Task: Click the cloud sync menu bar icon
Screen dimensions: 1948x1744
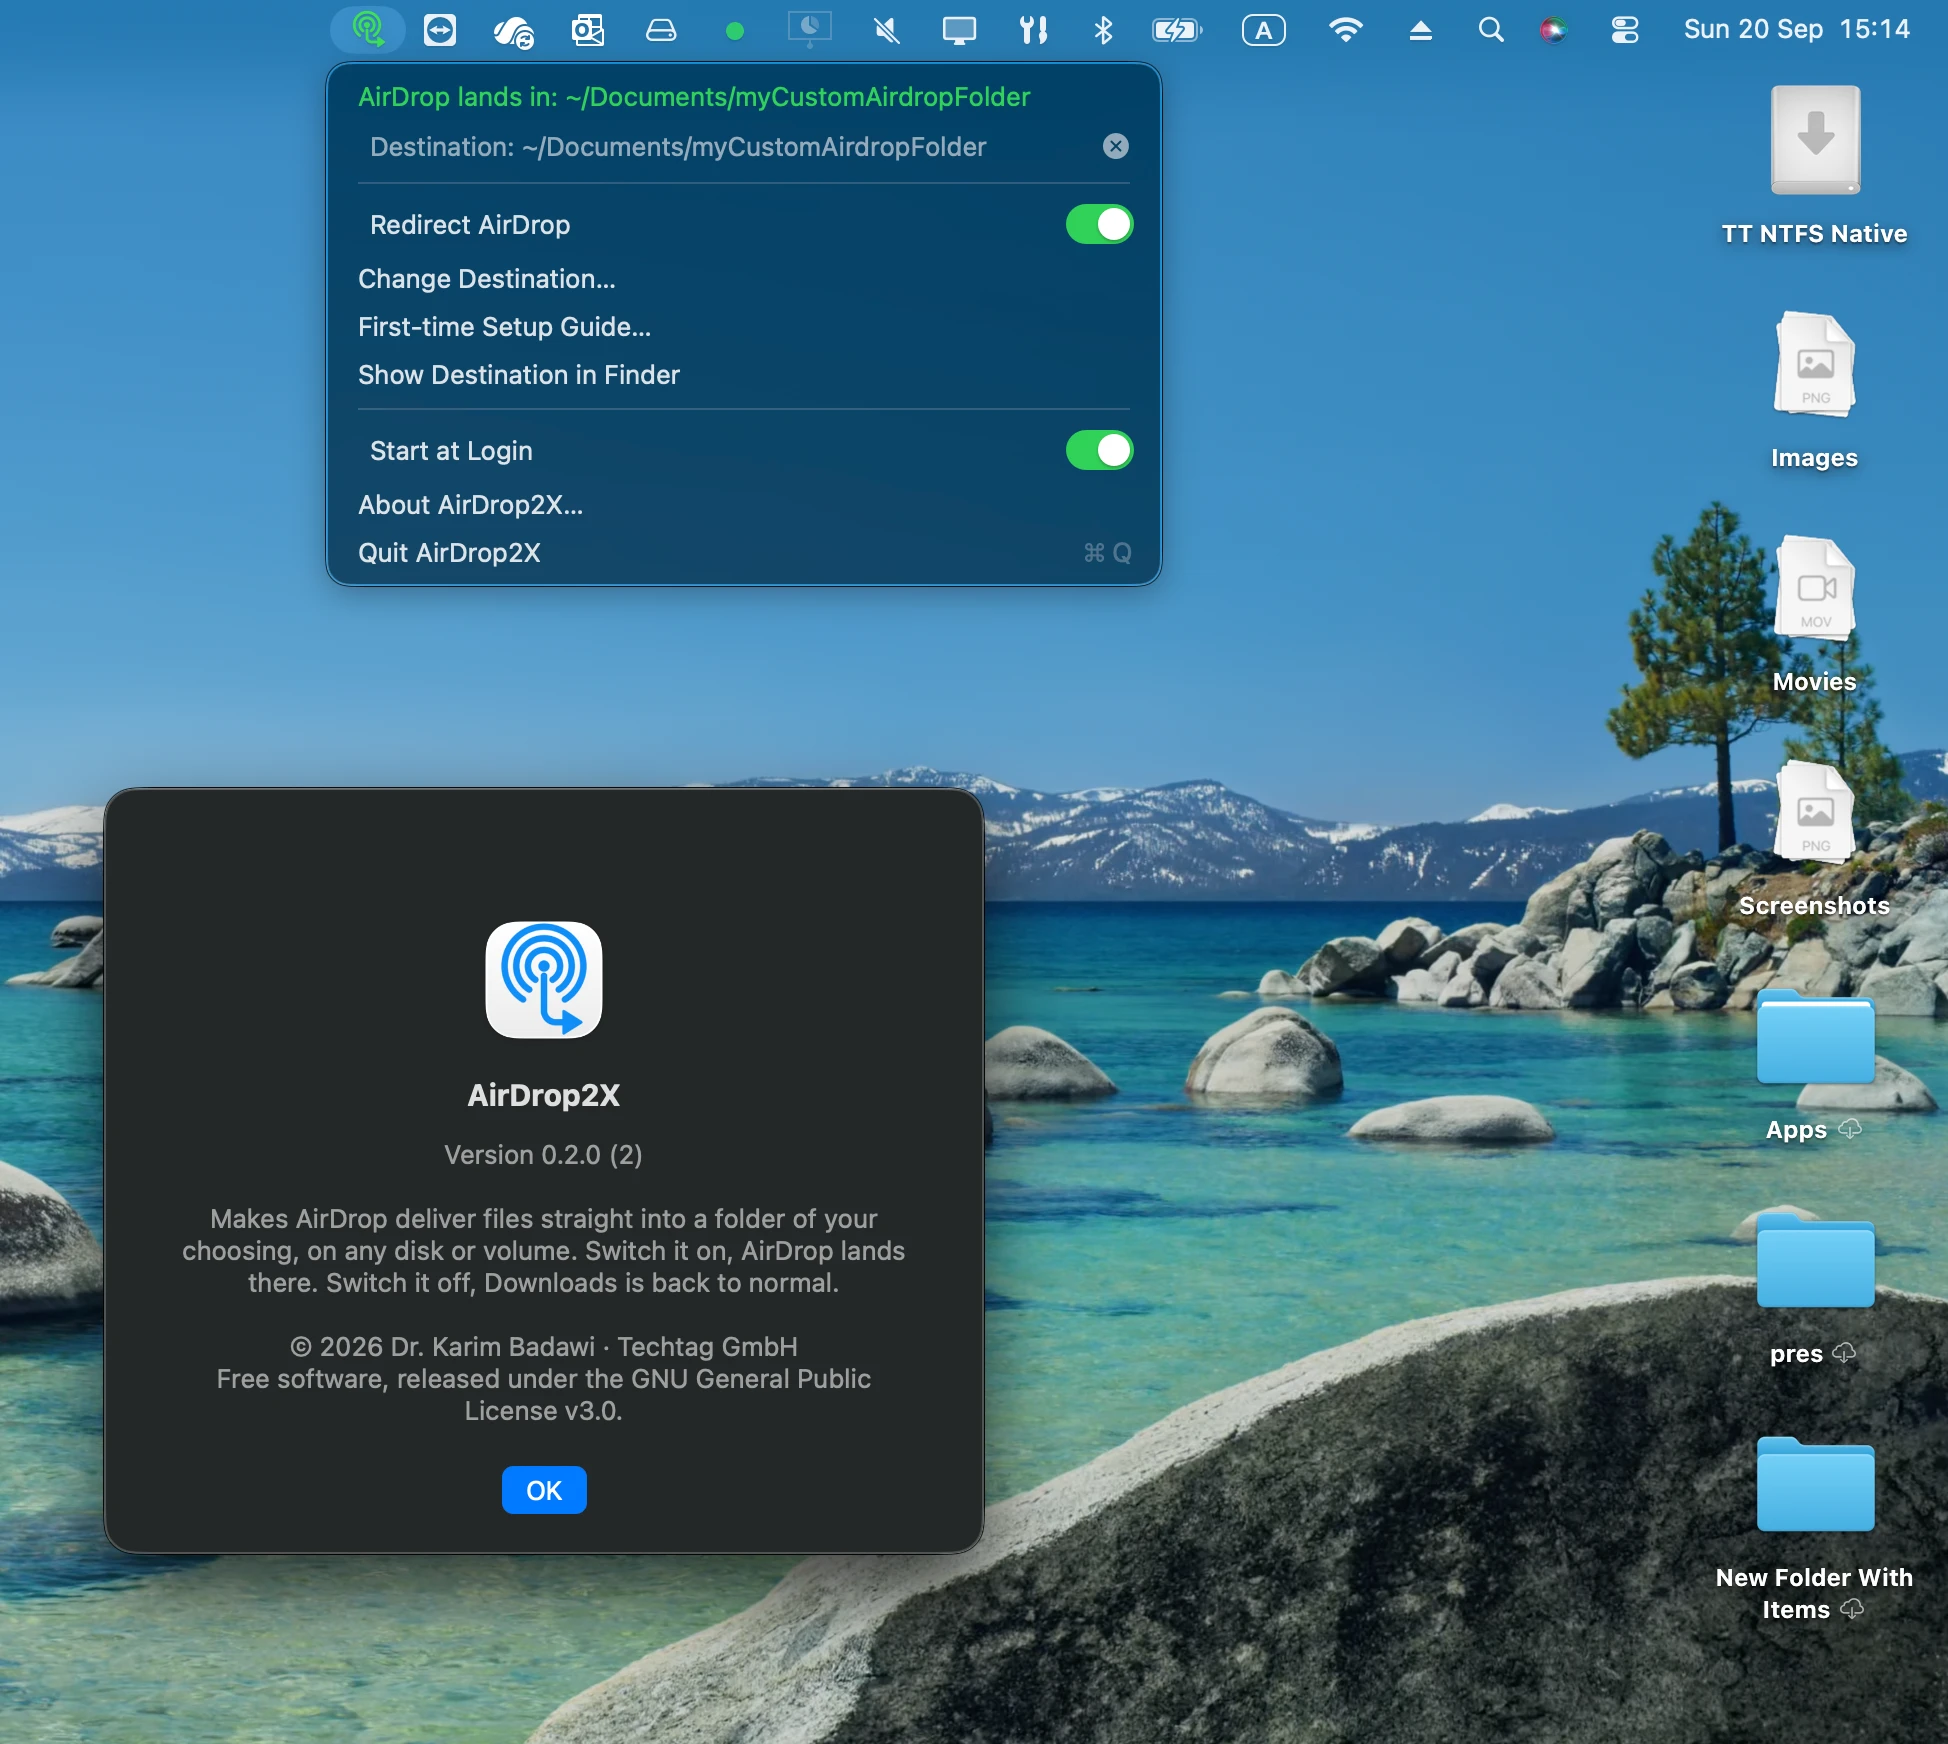Action: click(514, 31)
